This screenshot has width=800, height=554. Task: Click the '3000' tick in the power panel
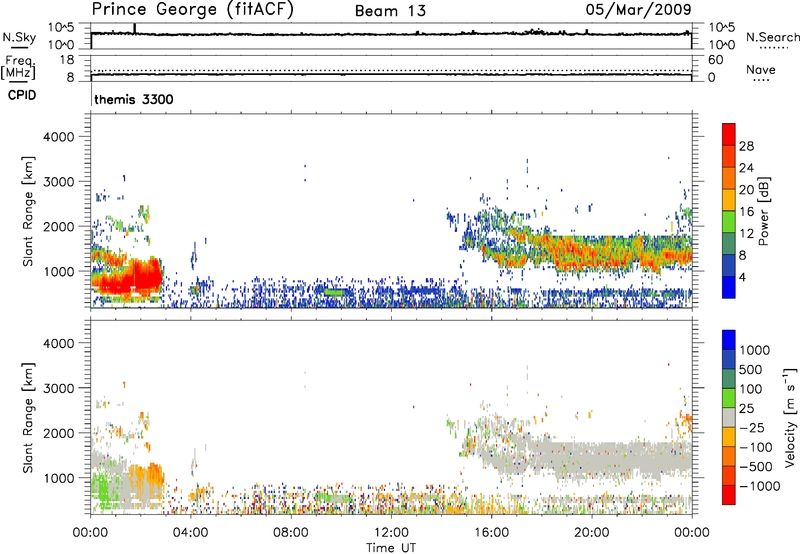[58, 182]
